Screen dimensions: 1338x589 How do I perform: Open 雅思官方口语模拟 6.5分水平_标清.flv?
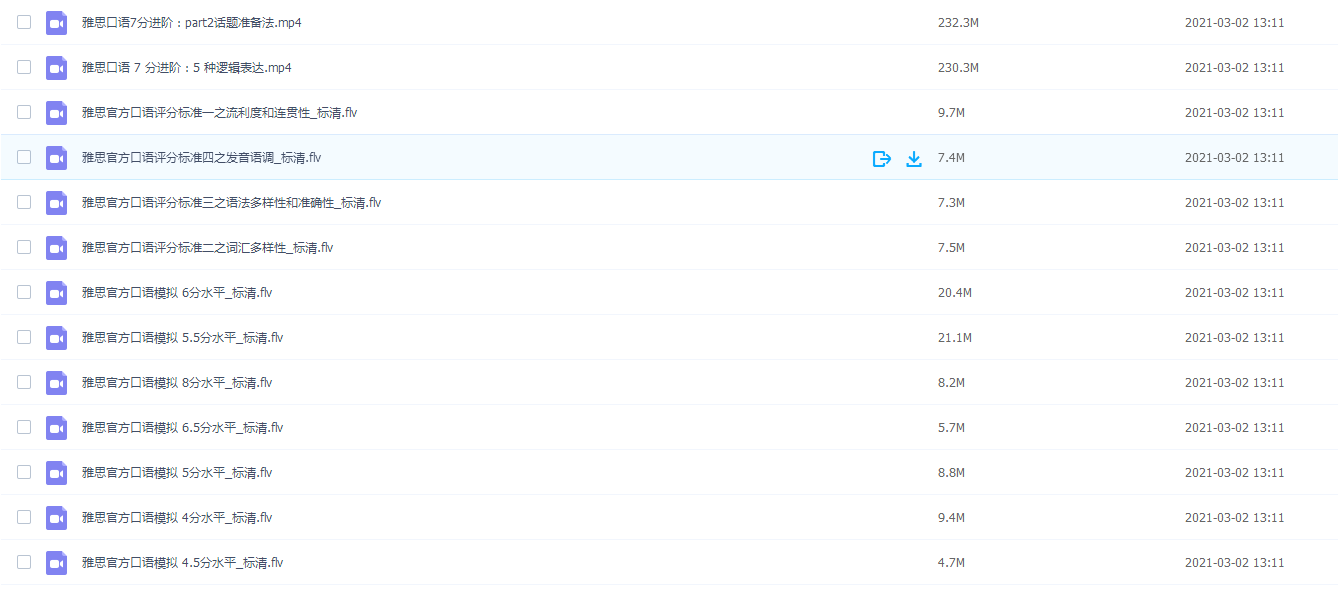tap(182, 428)
